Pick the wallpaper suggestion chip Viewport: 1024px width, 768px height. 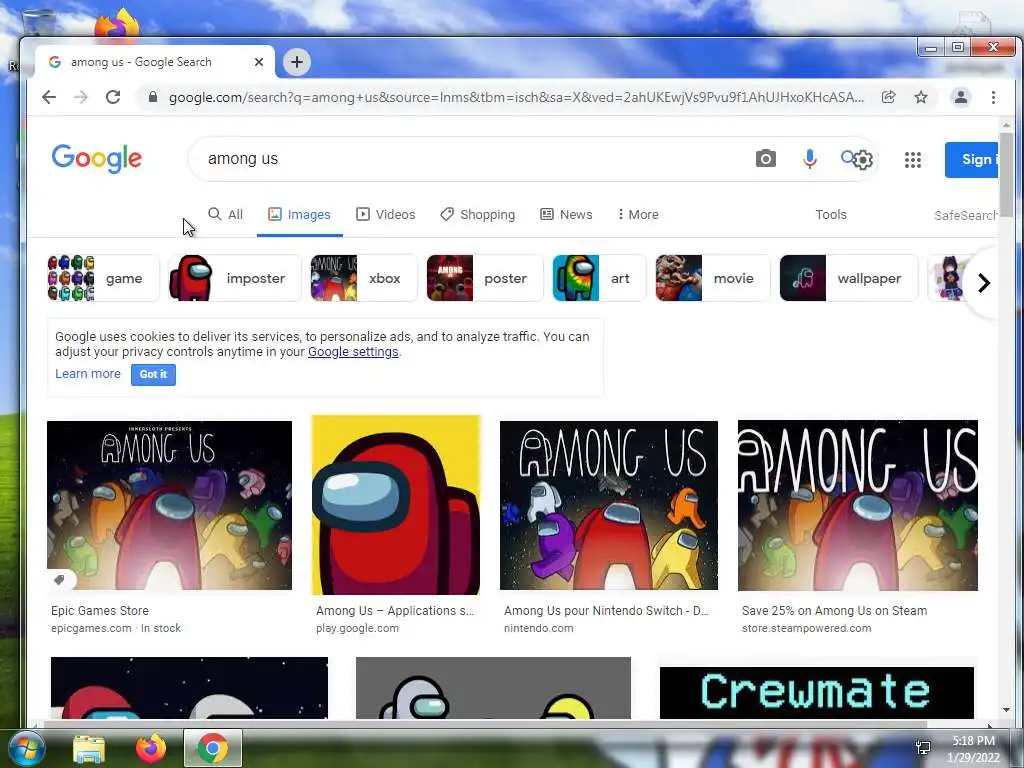click(x=848, y=278)
